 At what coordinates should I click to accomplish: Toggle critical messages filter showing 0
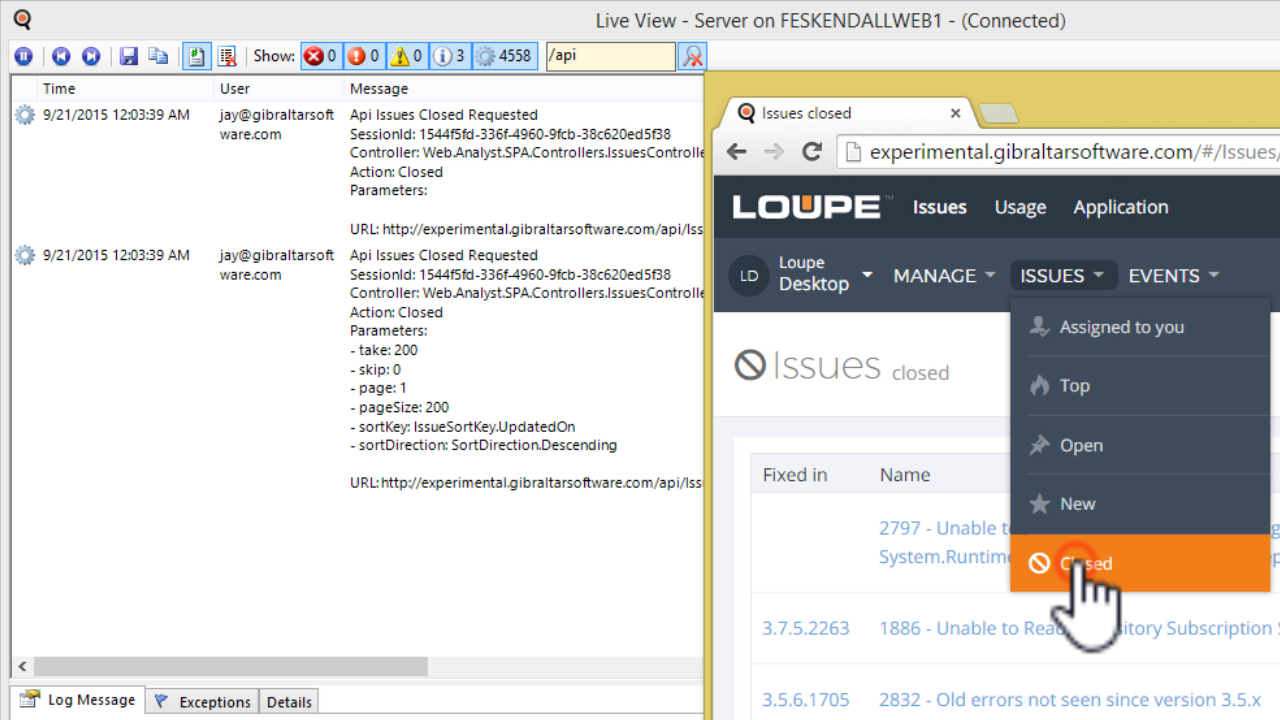pyautogui.click(x=321, y=56)
